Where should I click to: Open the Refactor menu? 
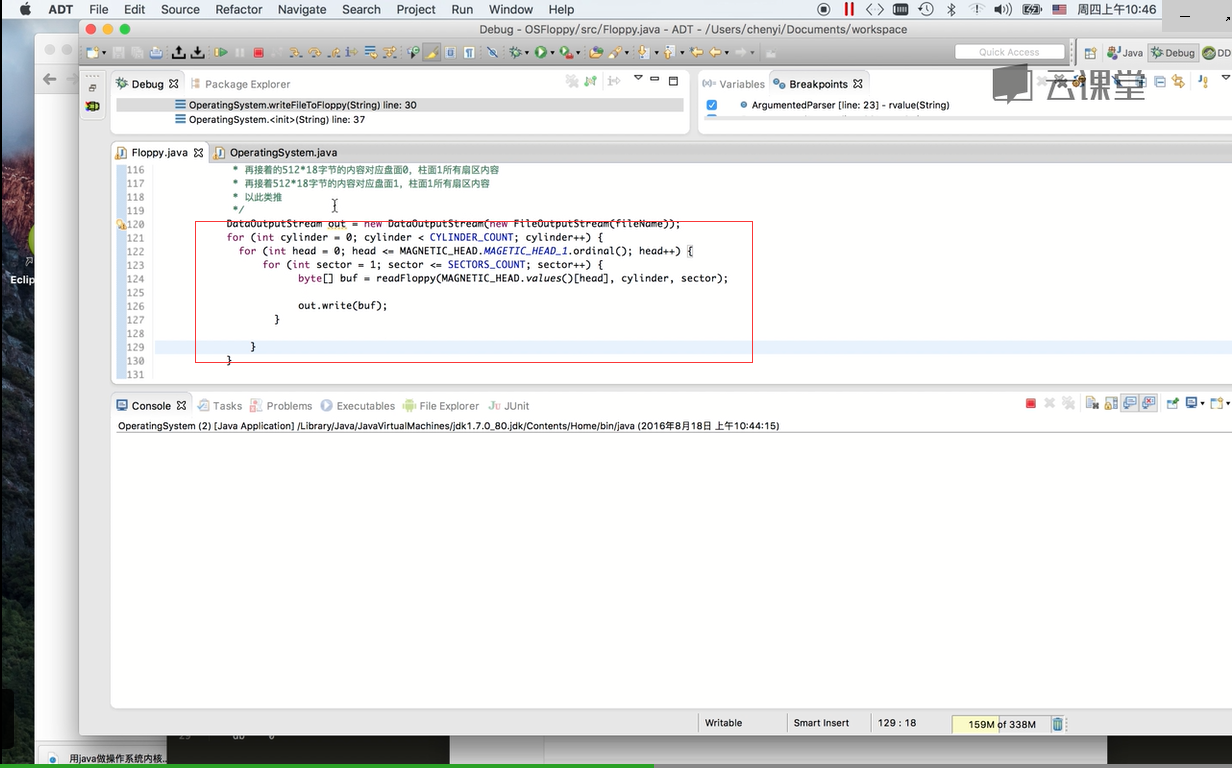(239, 9)
